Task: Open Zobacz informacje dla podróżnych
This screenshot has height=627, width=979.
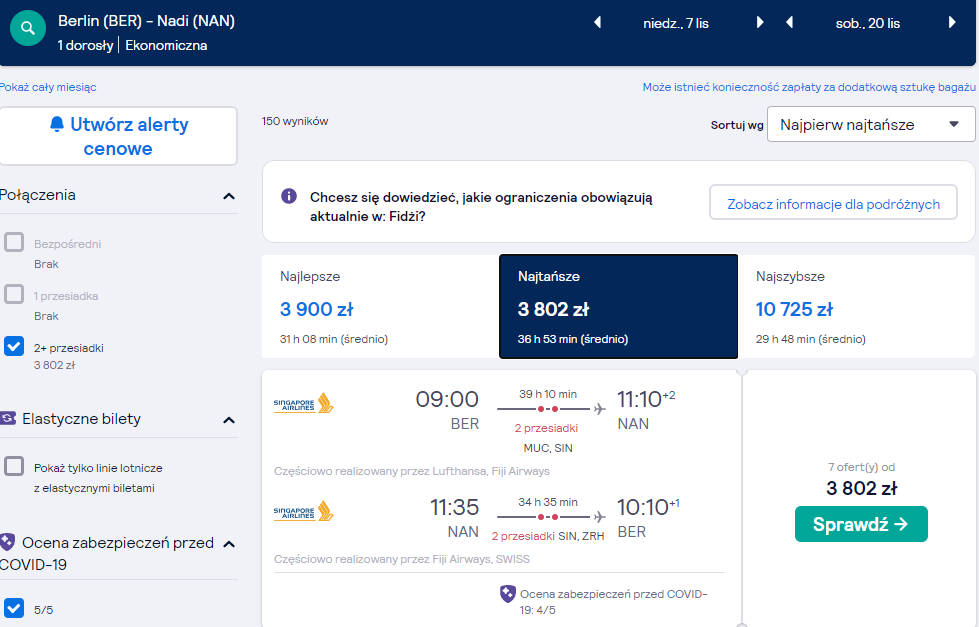Action: pyautogui.click(x=833, y=202)
